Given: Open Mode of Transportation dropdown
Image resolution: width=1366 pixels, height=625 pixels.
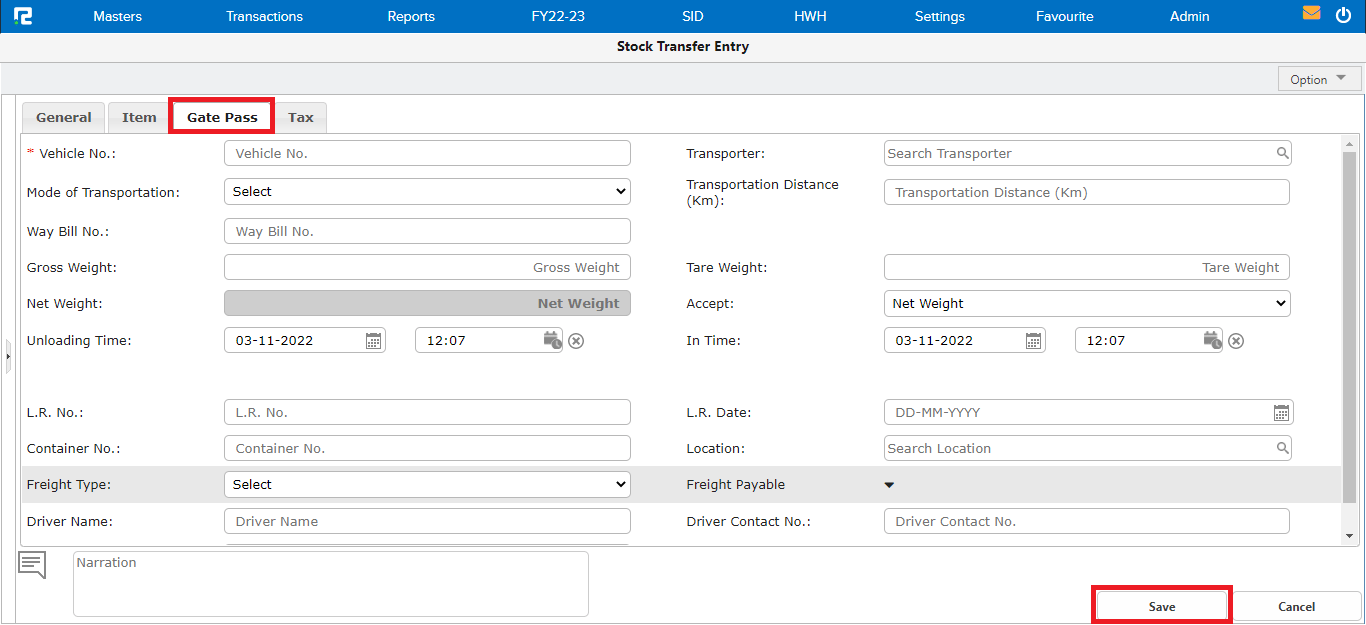Looking at the screenshot, I should tap(427, 191).
